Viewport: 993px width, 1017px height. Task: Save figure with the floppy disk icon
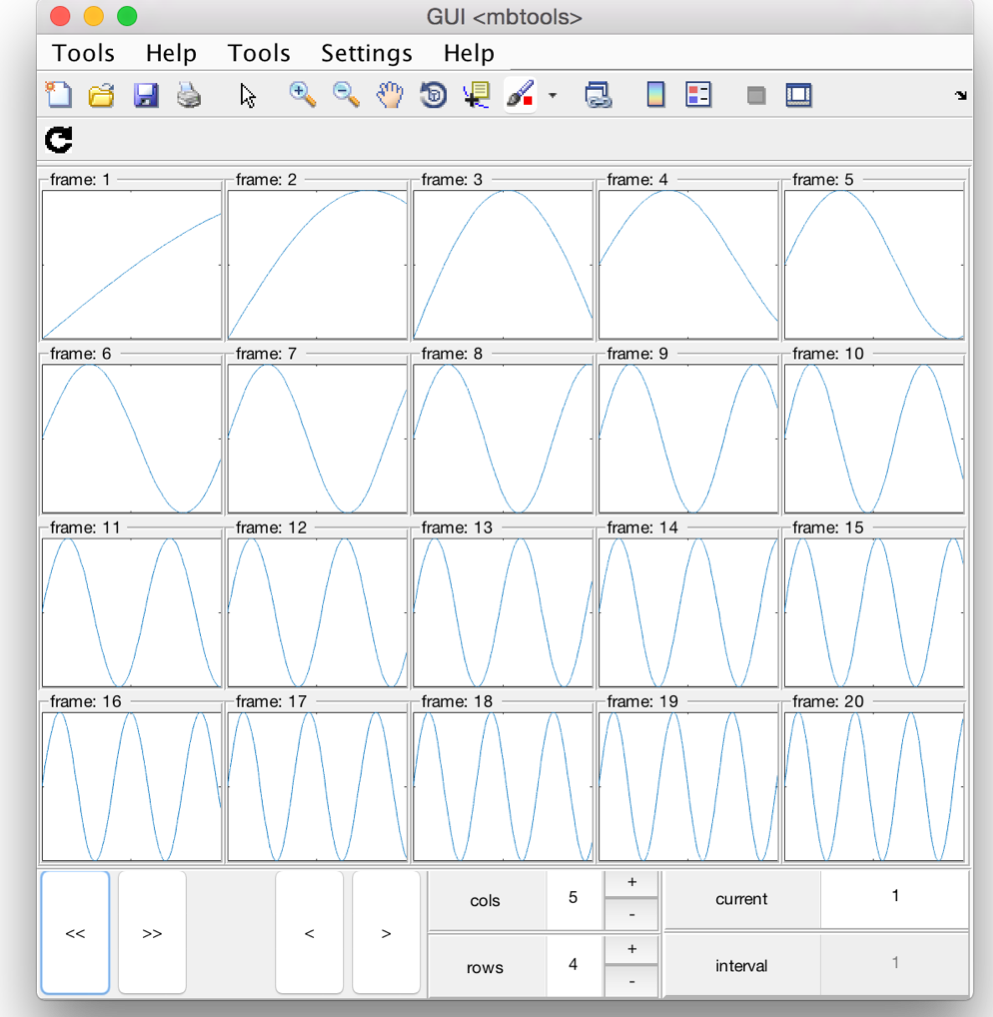click(146, 95)
